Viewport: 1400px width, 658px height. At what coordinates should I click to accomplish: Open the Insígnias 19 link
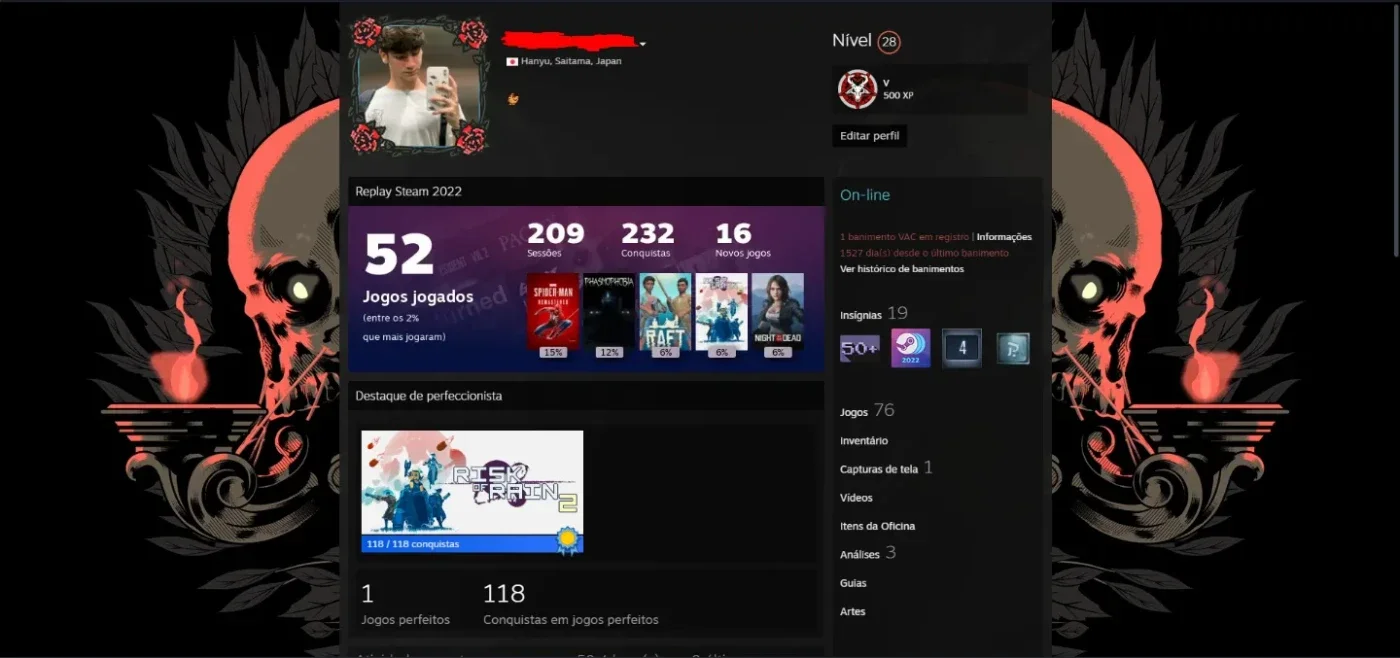point(873,314)
